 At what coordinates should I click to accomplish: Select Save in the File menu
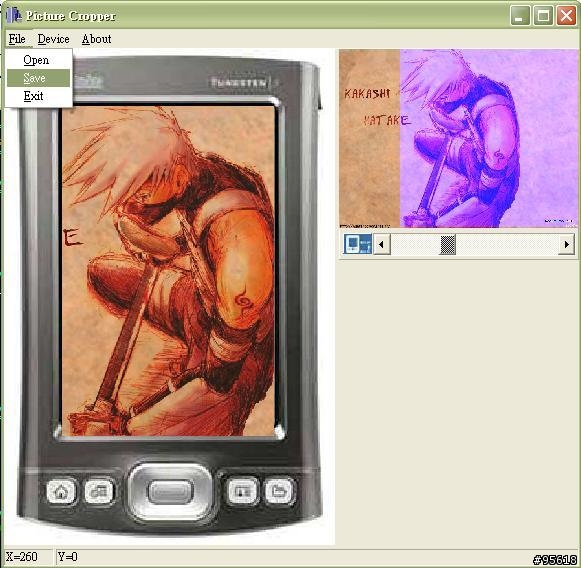38,78
